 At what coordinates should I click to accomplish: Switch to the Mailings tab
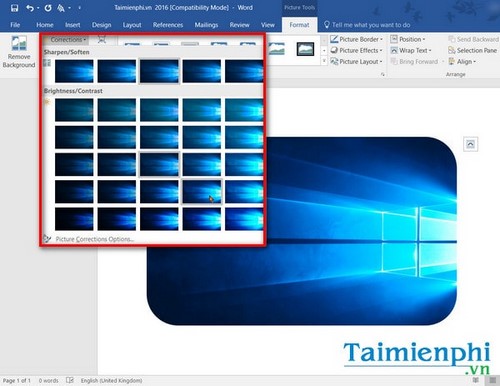(206, 25)
